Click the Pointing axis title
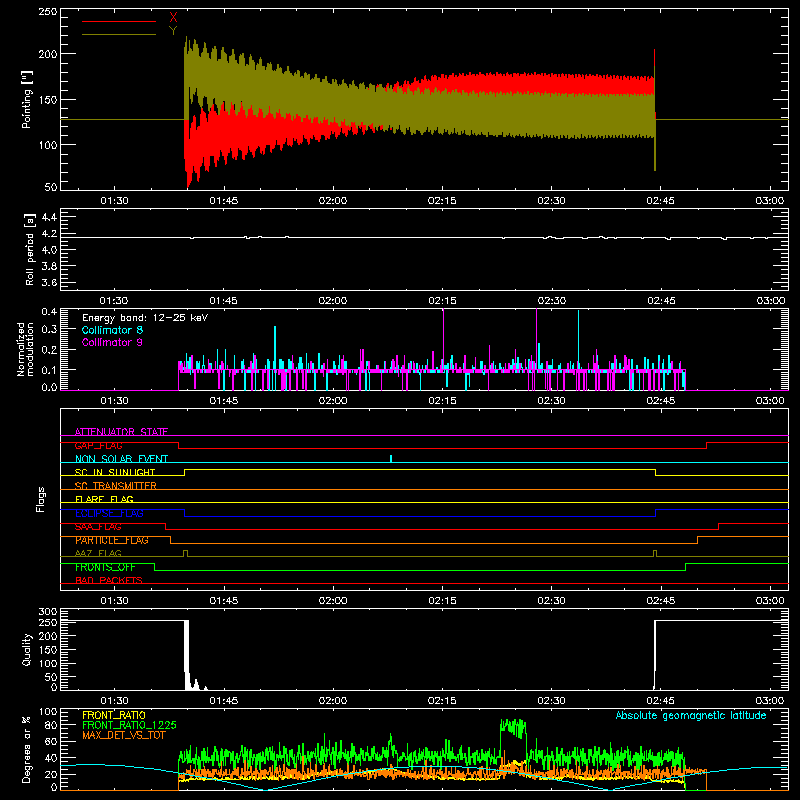The width and height of the screenshot is (800, 800). pos(27,100)
